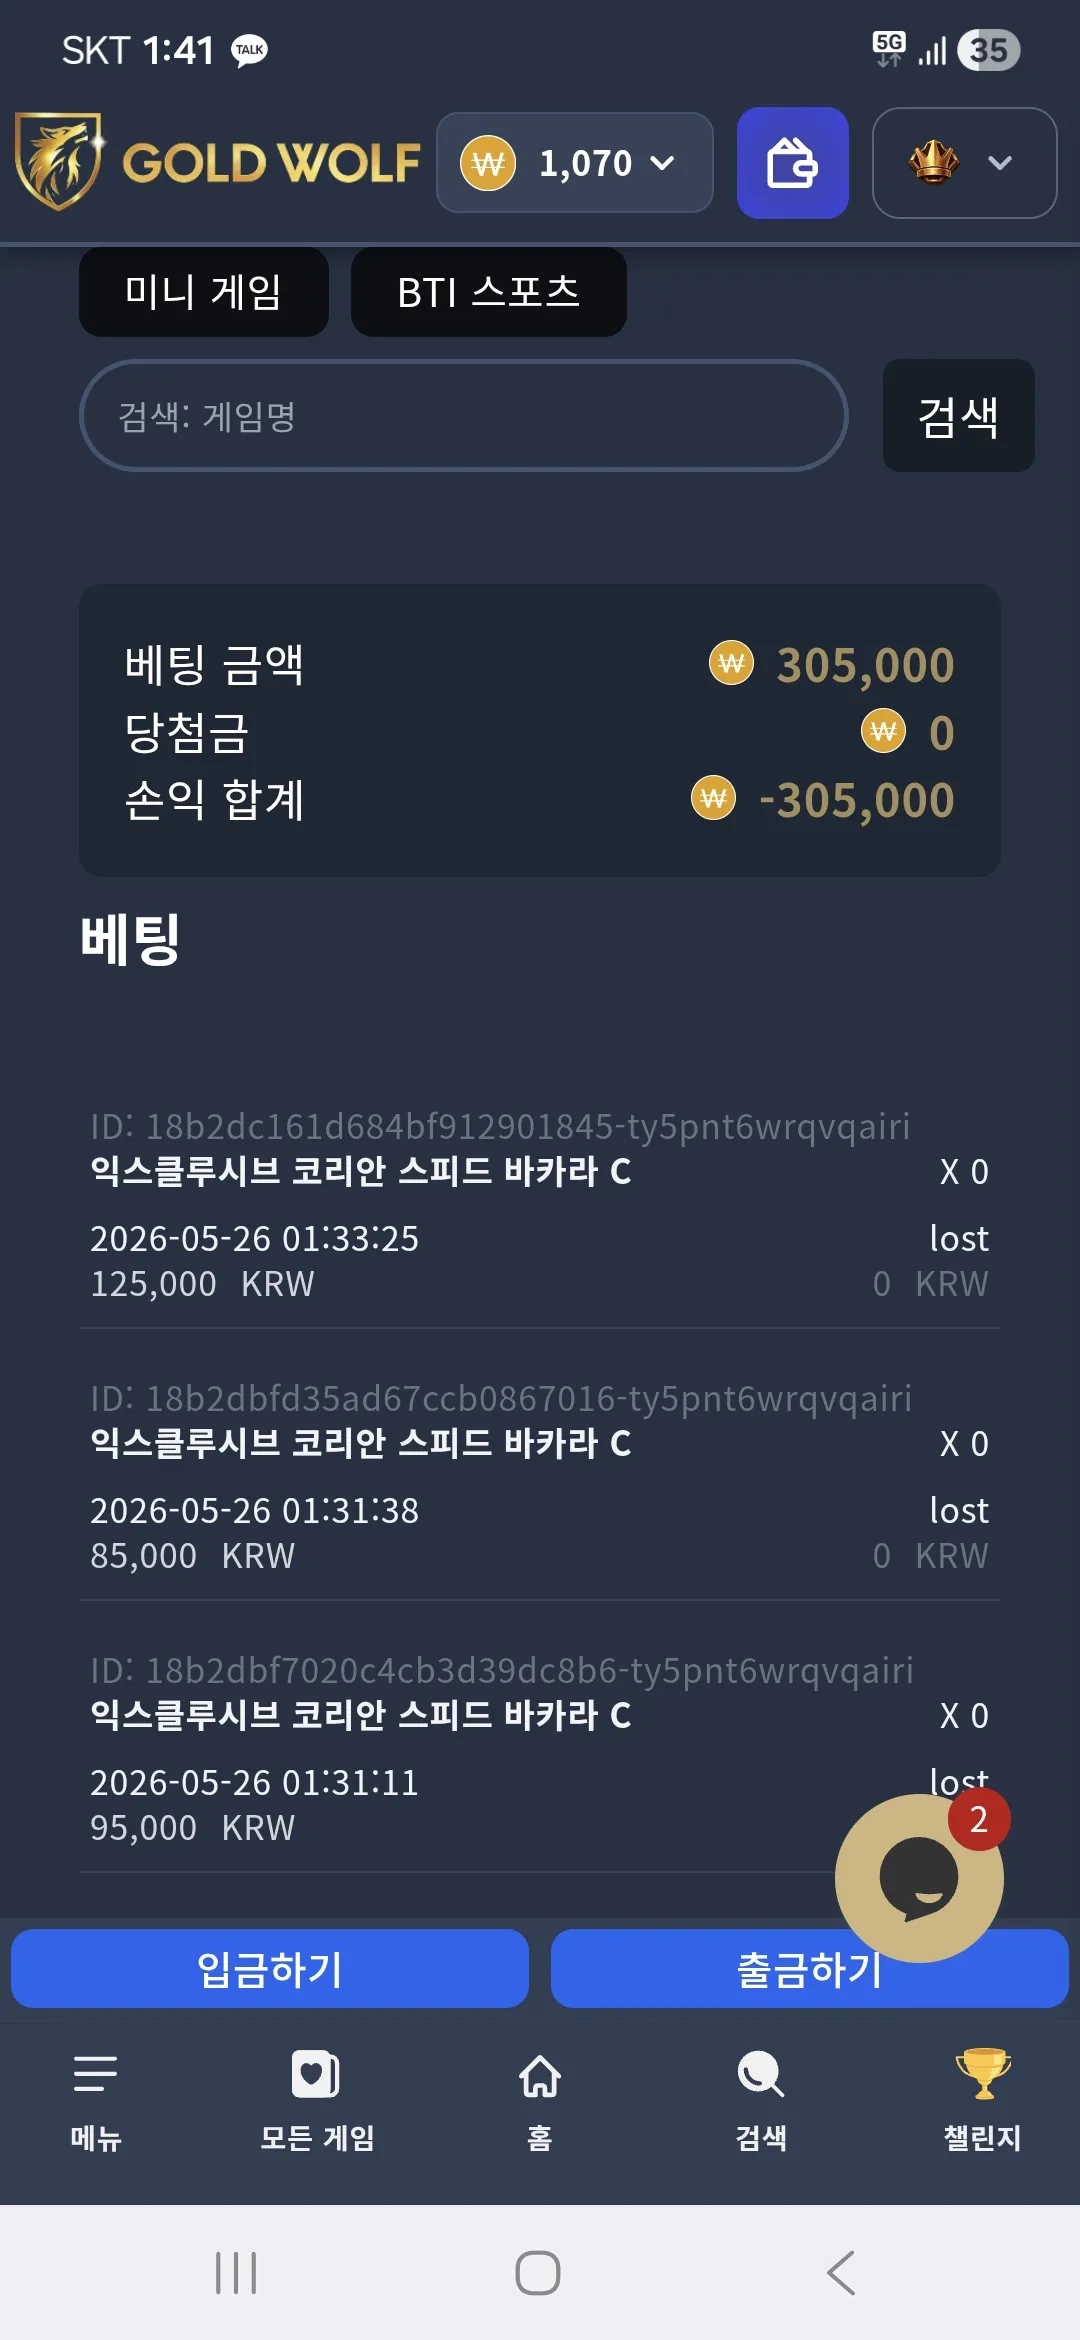The height and width of the screenshot is (2340, 1080).
Task: Click the dark 검색 search button
Action: pos(959,416)
